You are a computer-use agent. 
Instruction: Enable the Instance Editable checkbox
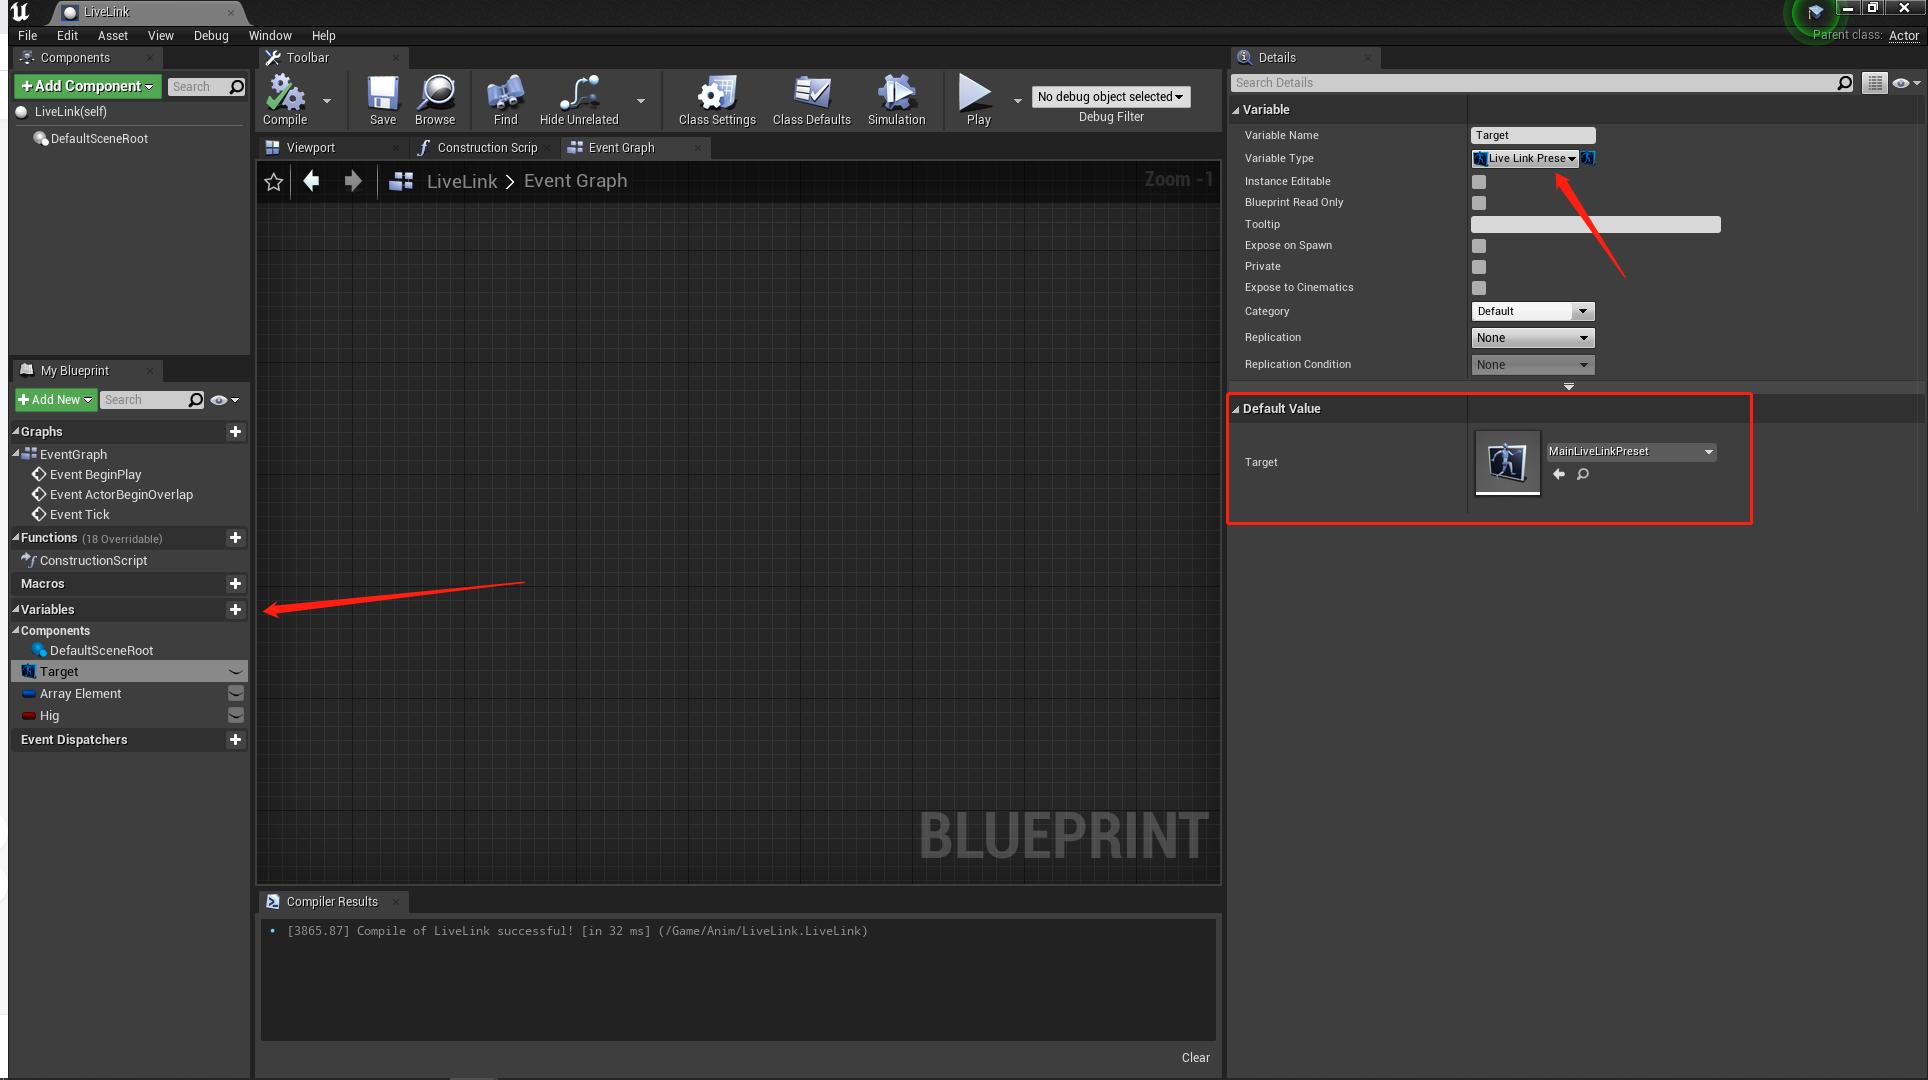(1479, 182)
